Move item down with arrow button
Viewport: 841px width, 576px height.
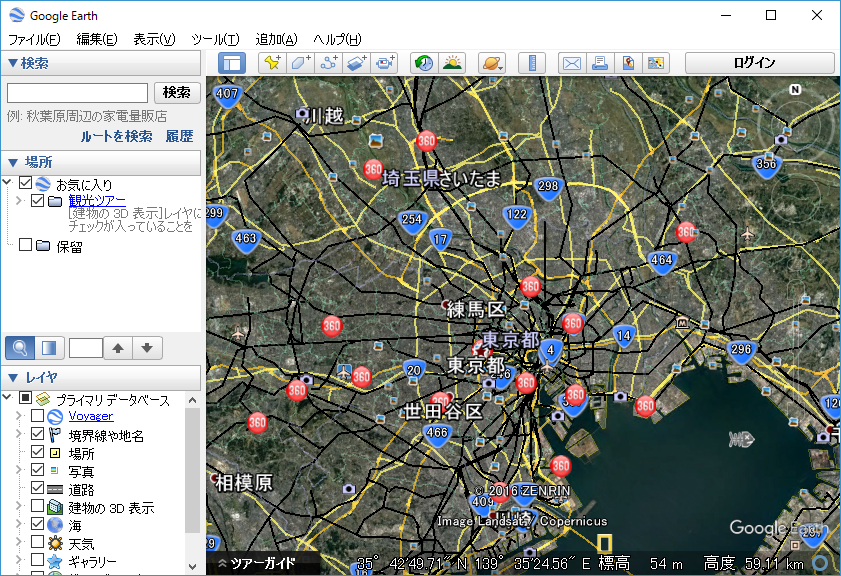[x=147, y=348]
